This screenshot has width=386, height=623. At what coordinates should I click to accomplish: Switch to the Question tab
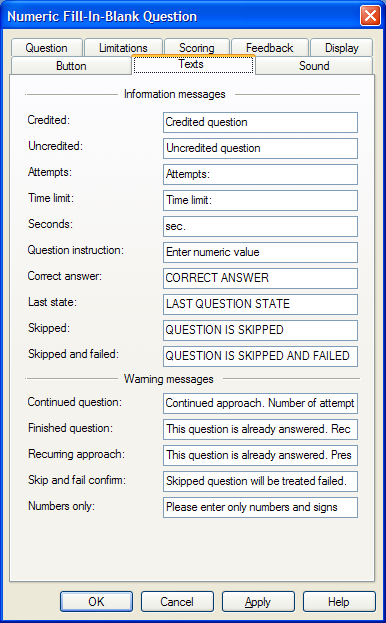(47, 48)
